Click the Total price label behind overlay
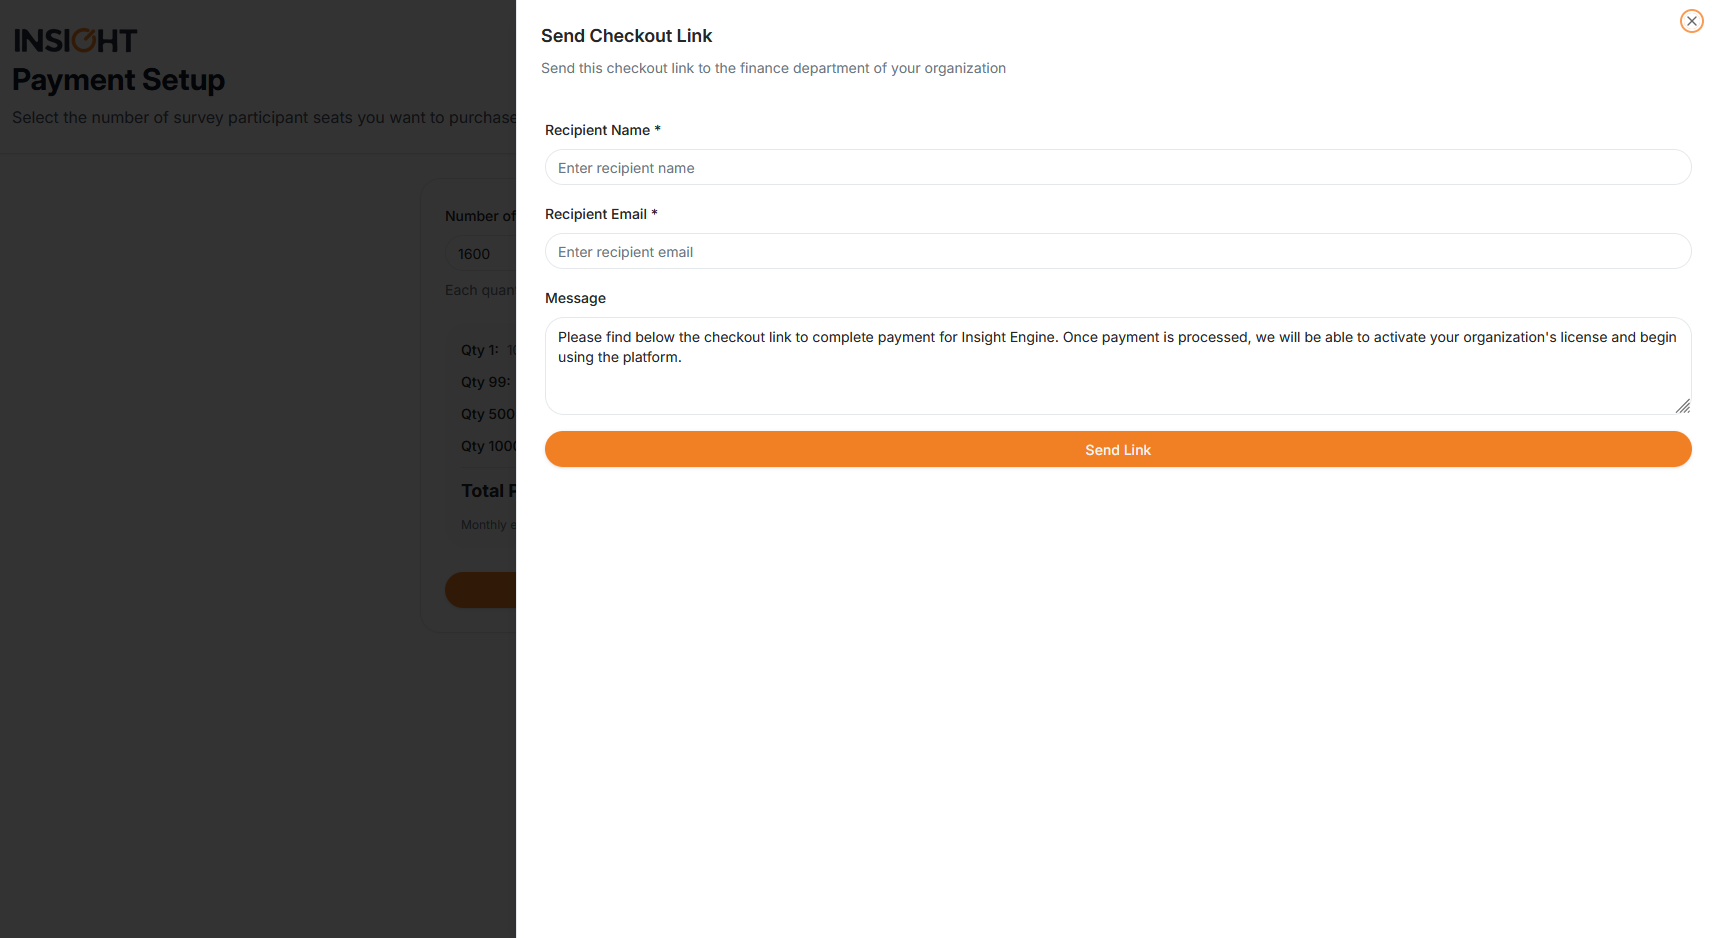 coord(487,491)
